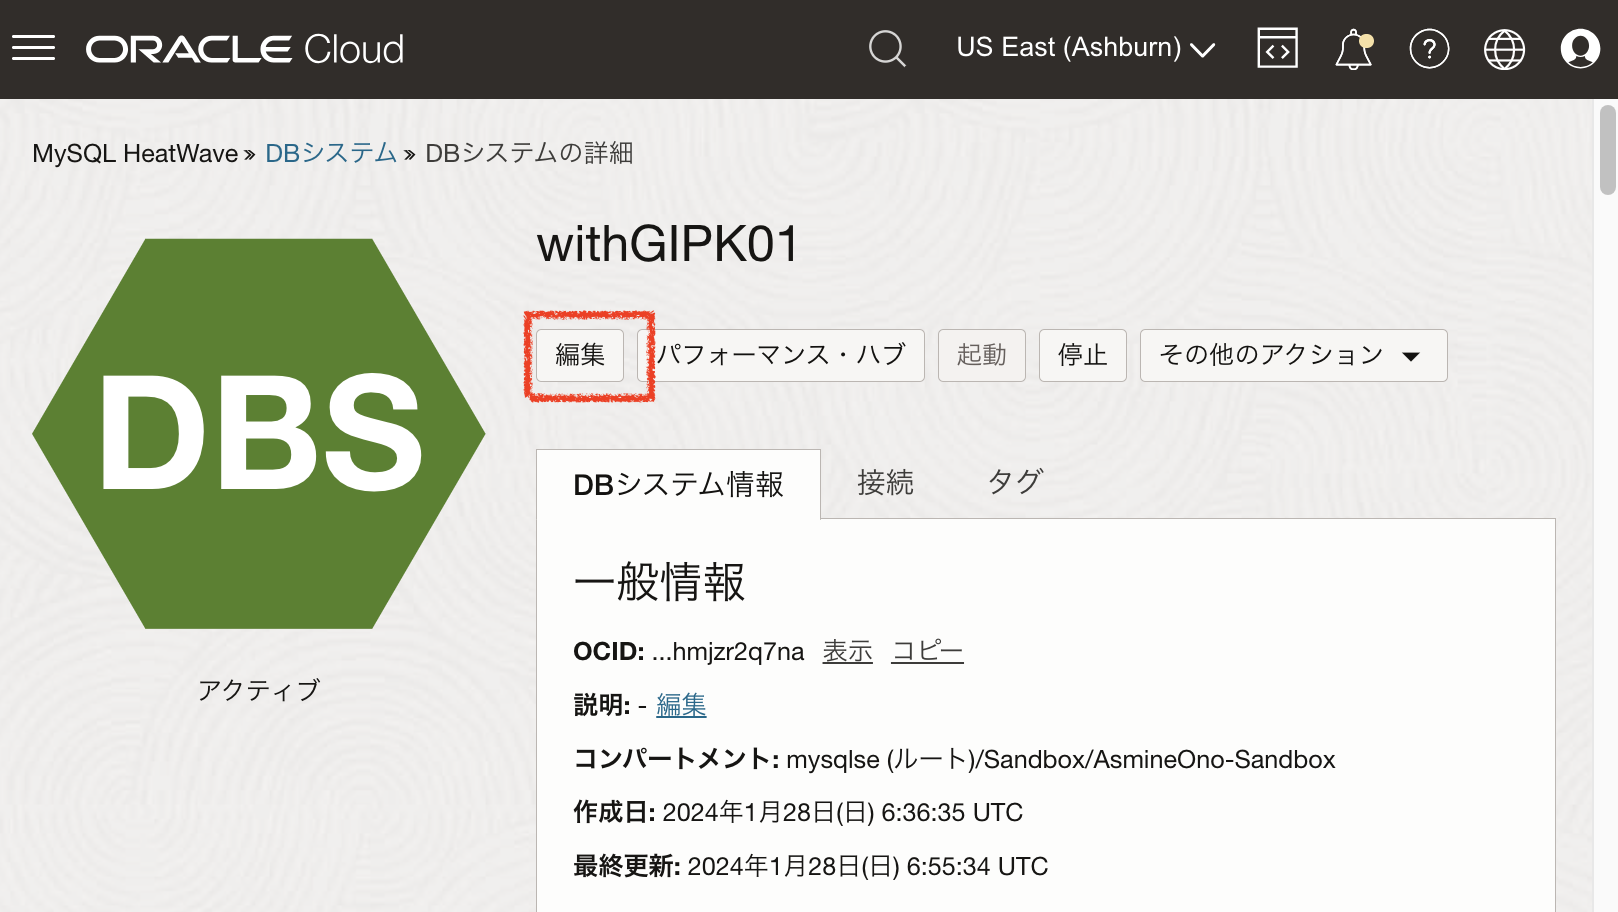Click the DBシステムの詳細 breadcrumb text
Image resolution: width=1618 pixels, height=912 pixels.
click(x=529, y=153)
